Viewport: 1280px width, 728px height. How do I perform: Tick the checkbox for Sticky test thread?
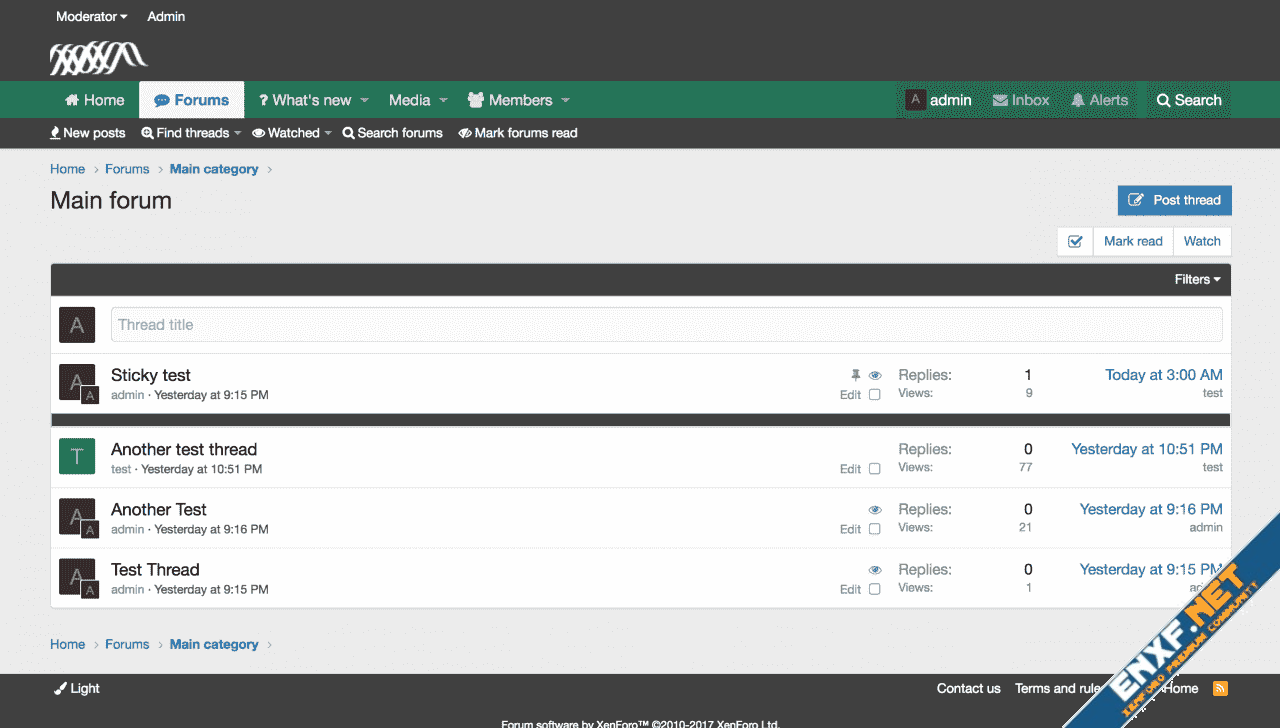875,395
